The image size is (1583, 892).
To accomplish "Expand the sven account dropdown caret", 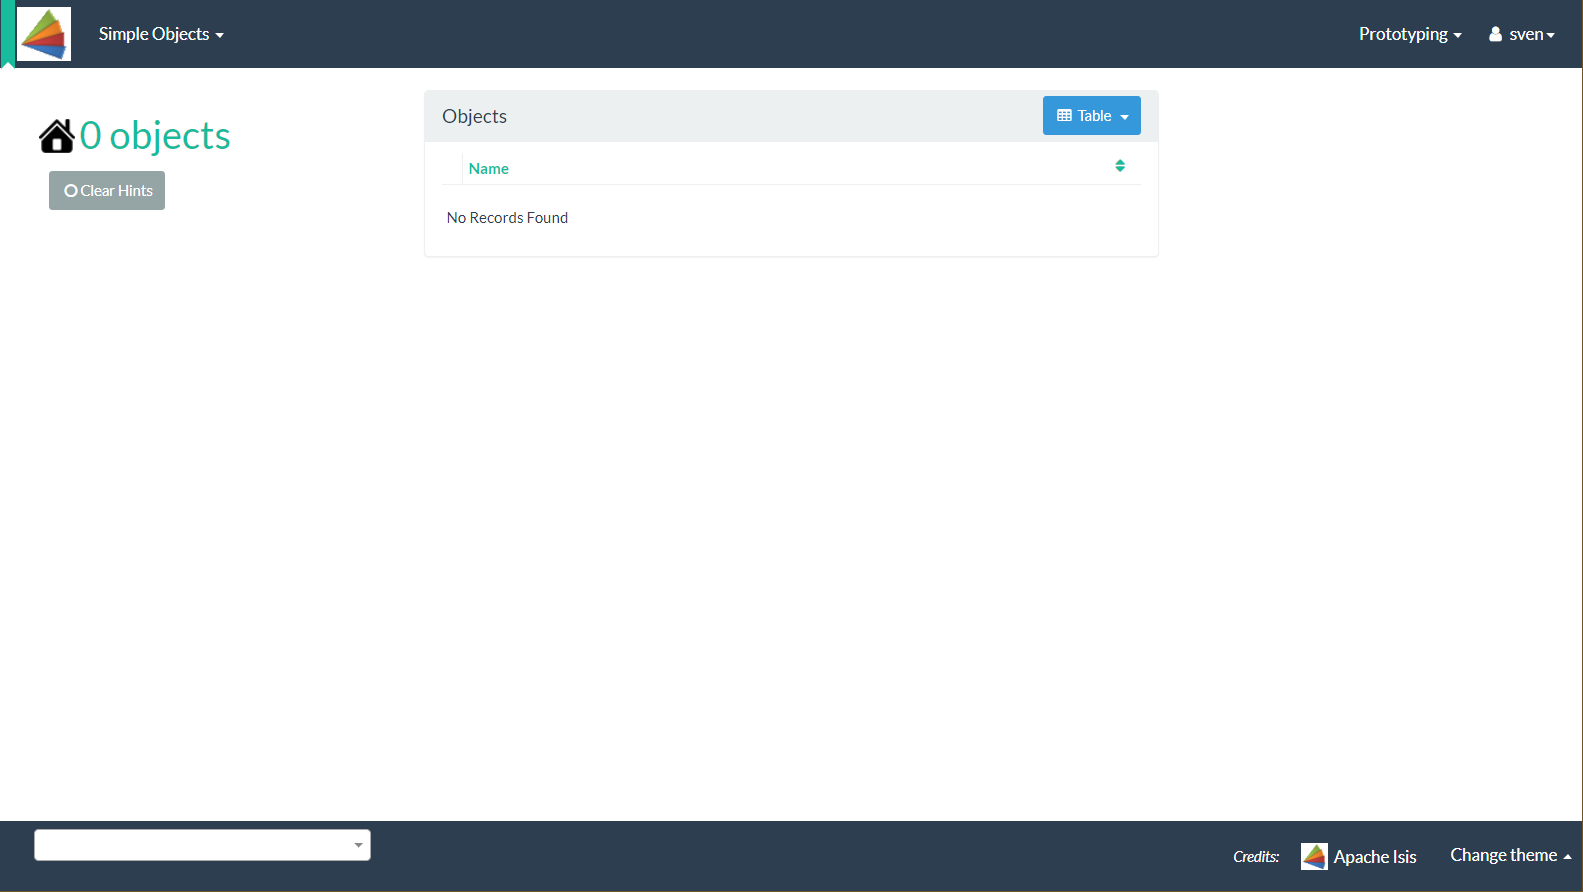I will pos(1551,36).
